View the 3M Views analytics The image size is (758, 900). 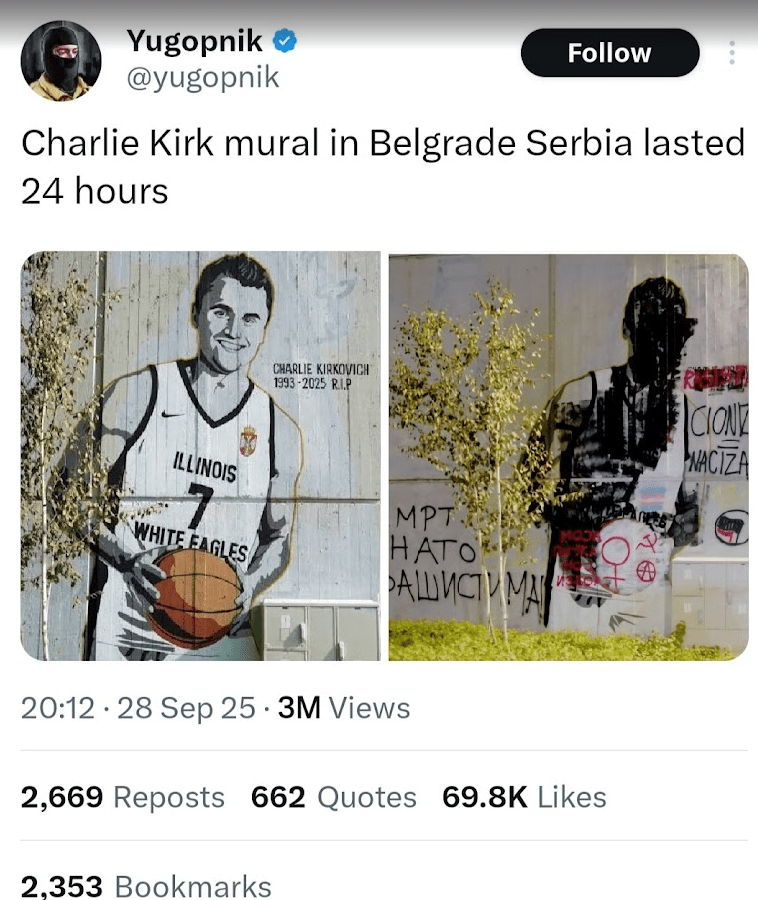(344, 707)
